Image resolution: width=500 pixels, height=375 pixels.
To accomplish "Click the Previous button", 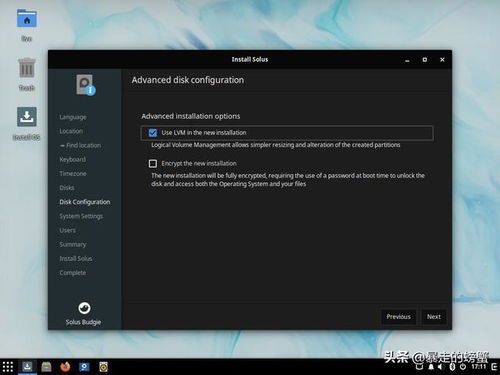I will [398, 317].
